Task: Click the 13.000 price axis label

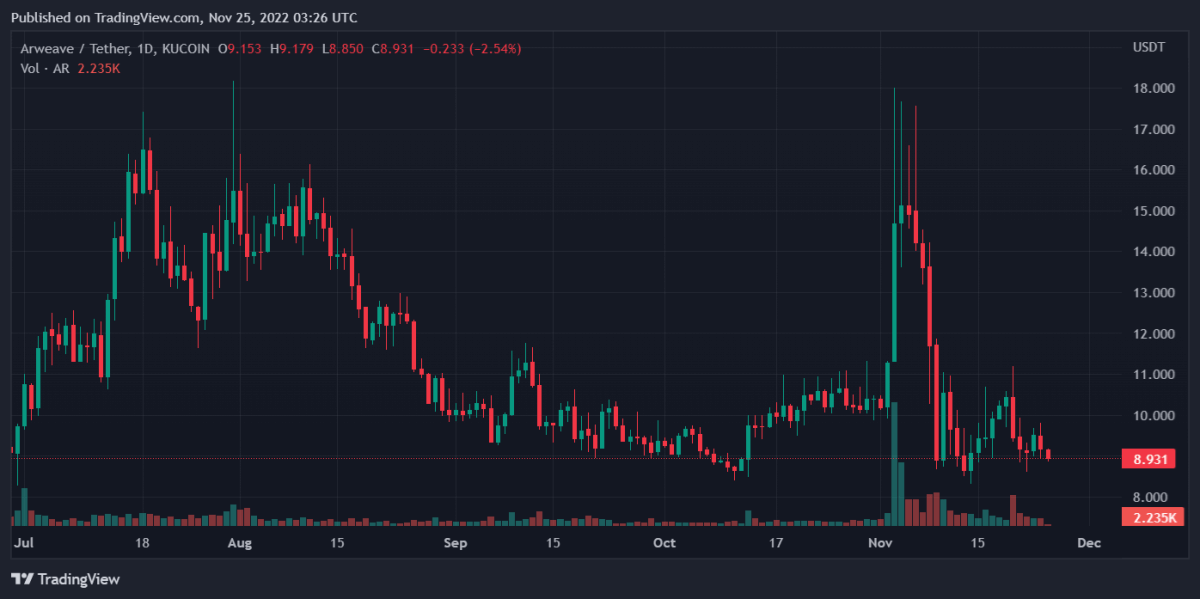Action: pyautogui.click(x=1153, y=293)
